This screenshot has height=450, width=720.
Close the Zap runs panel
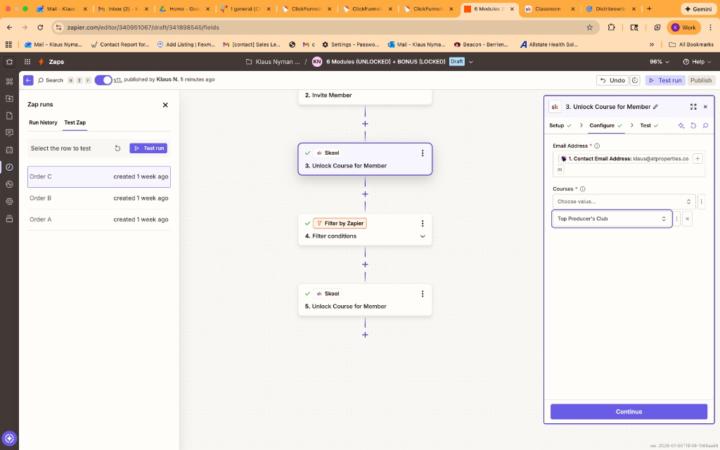(x=165, y=104)
